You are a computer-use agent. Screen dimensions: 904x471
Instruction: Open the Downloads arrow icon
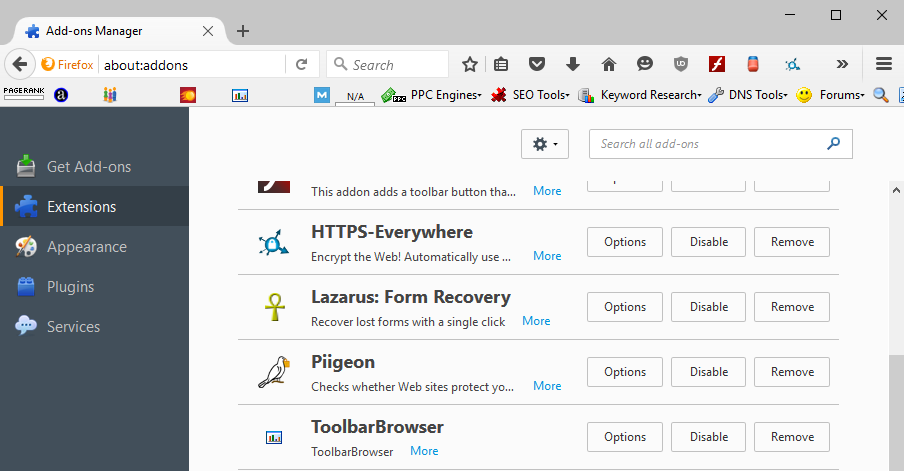click(572, 65)
